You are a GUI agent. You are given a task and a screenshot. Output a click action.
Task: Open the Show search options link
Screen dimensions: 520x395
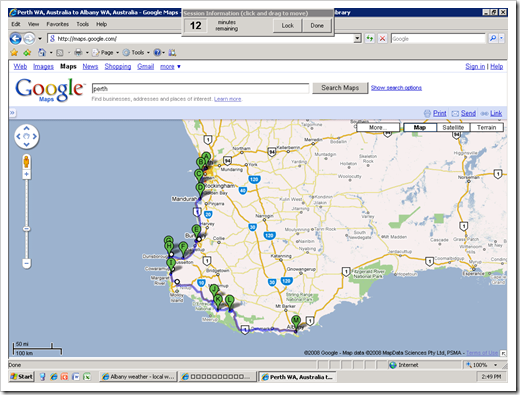pyautogui.click(x=396, y=88)
